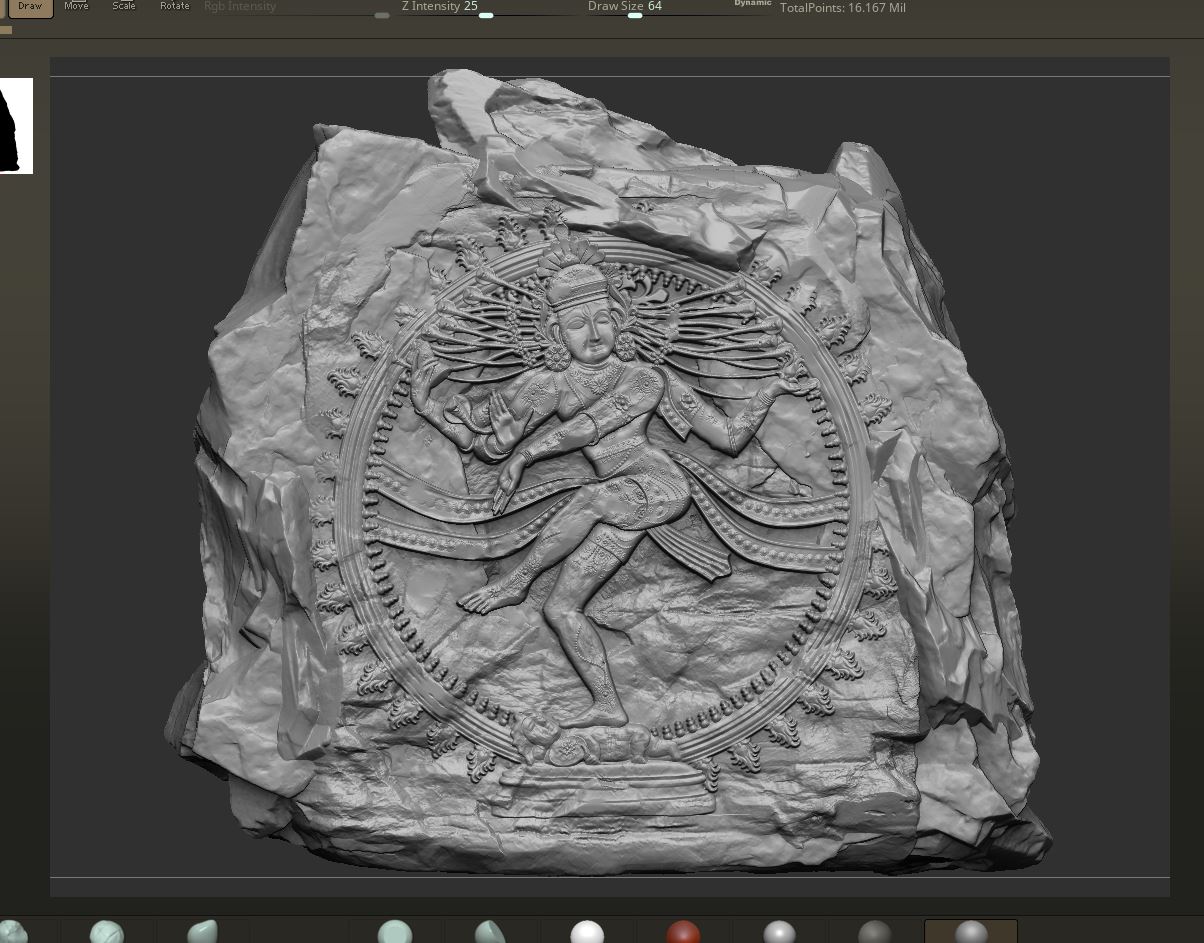The height and width of the screenshot is (943, 1204).
Task: Adjust the Z Intensity slider
Action: (489, 8)
